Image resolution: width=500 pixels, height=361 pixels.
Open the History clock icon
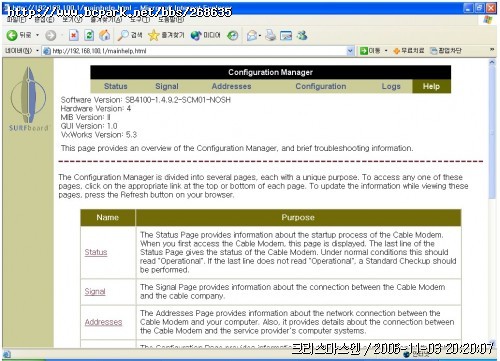pyautogui.click(x=233, y=35)
